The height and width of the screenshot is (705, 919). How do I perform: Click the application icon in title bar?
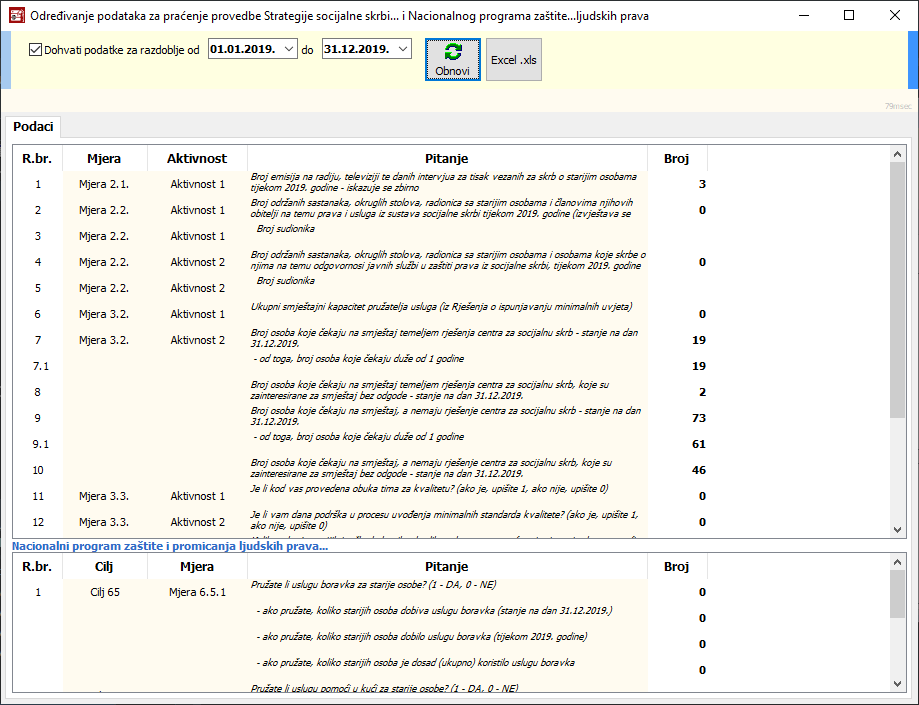15,15
